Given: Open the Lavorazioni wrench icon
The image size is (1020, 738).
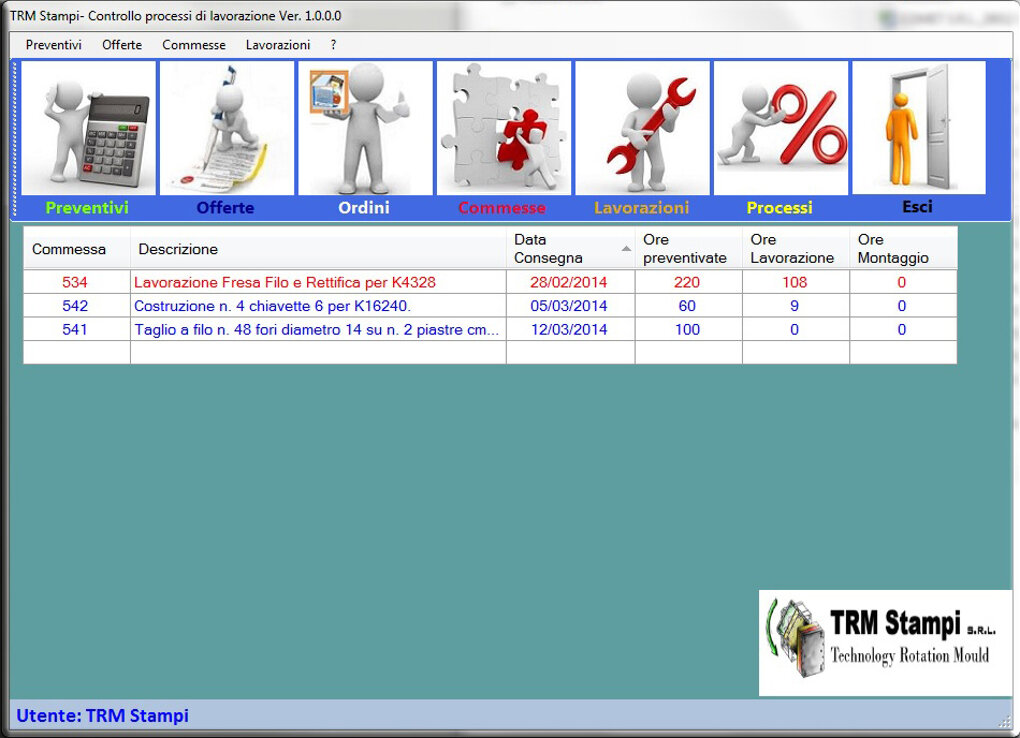Looking at the screenshot, I should tap(643, 128).
